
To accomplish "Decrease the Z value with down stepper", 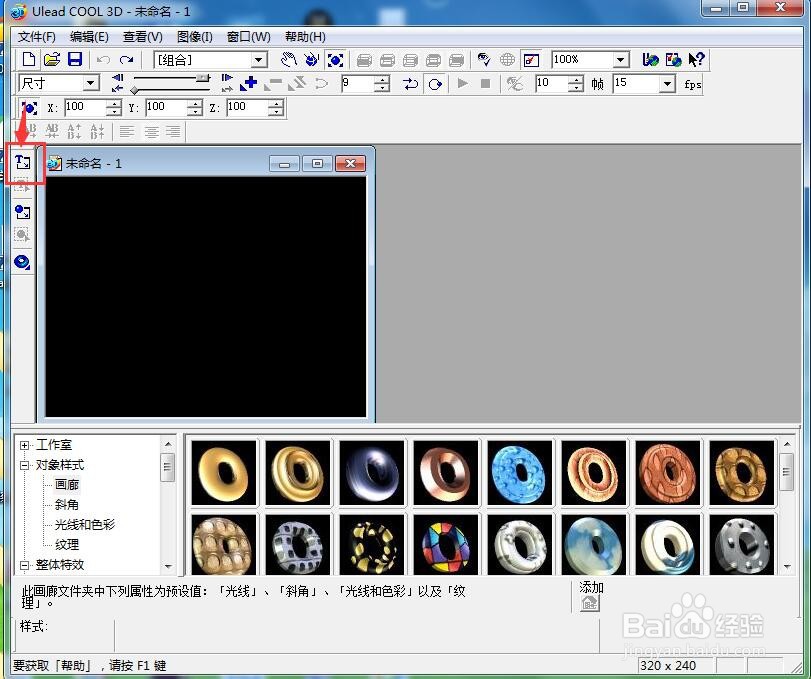I will [276, 112].
